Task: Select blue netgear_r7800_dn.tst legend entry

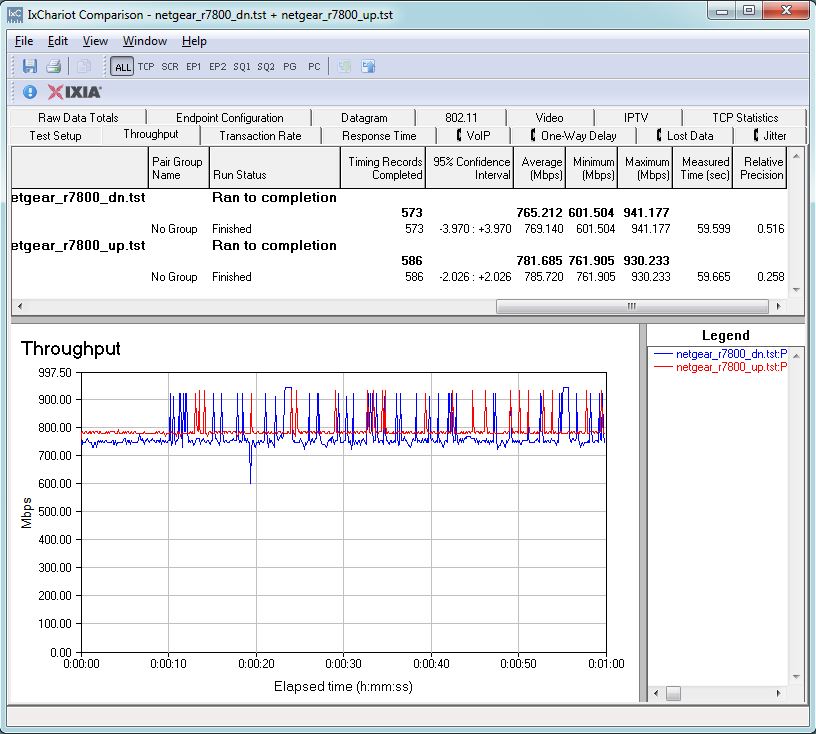Action: [x=720, y=354]
